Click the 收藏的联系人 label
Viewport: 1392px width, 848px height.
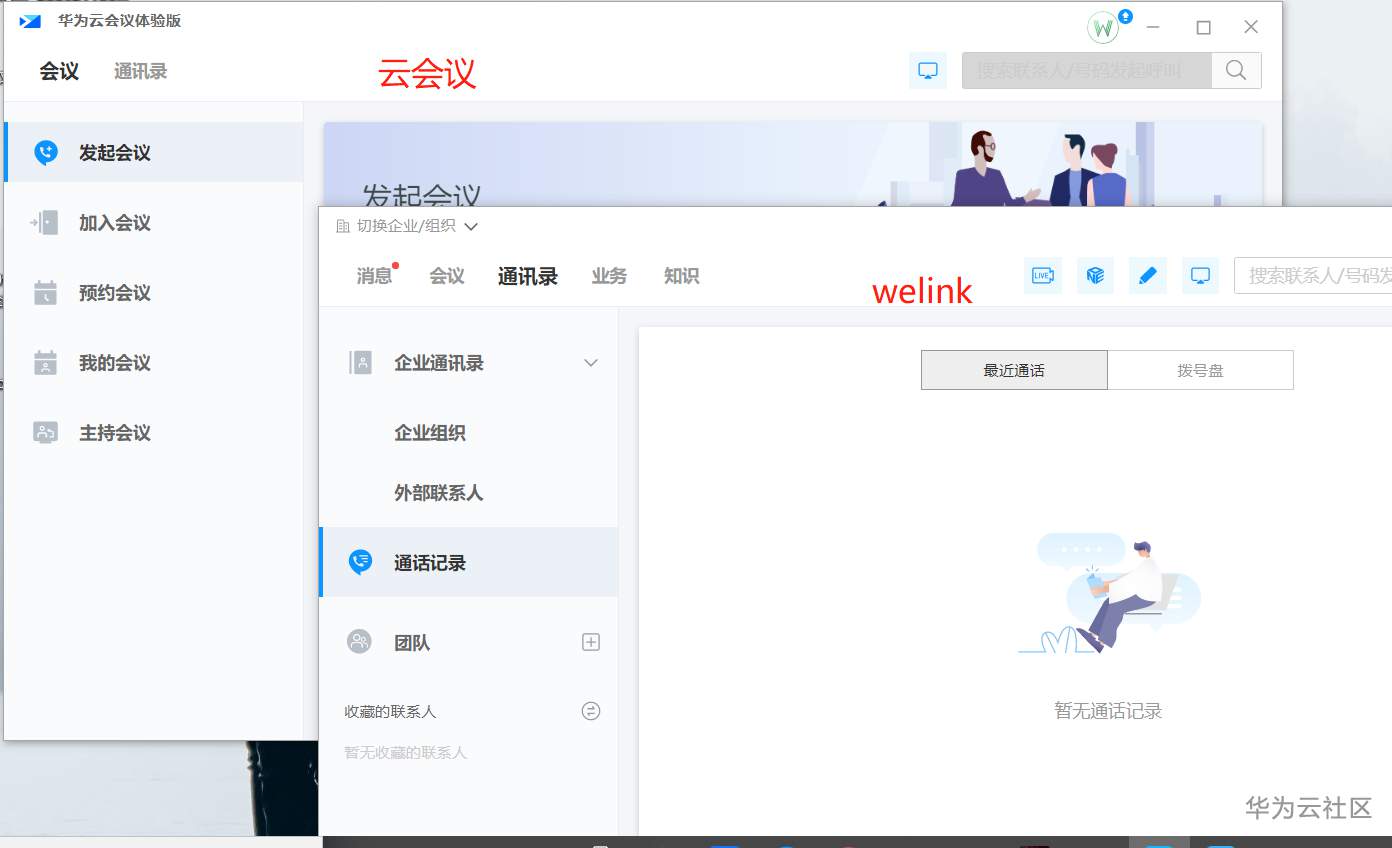(x=391, y=712)
